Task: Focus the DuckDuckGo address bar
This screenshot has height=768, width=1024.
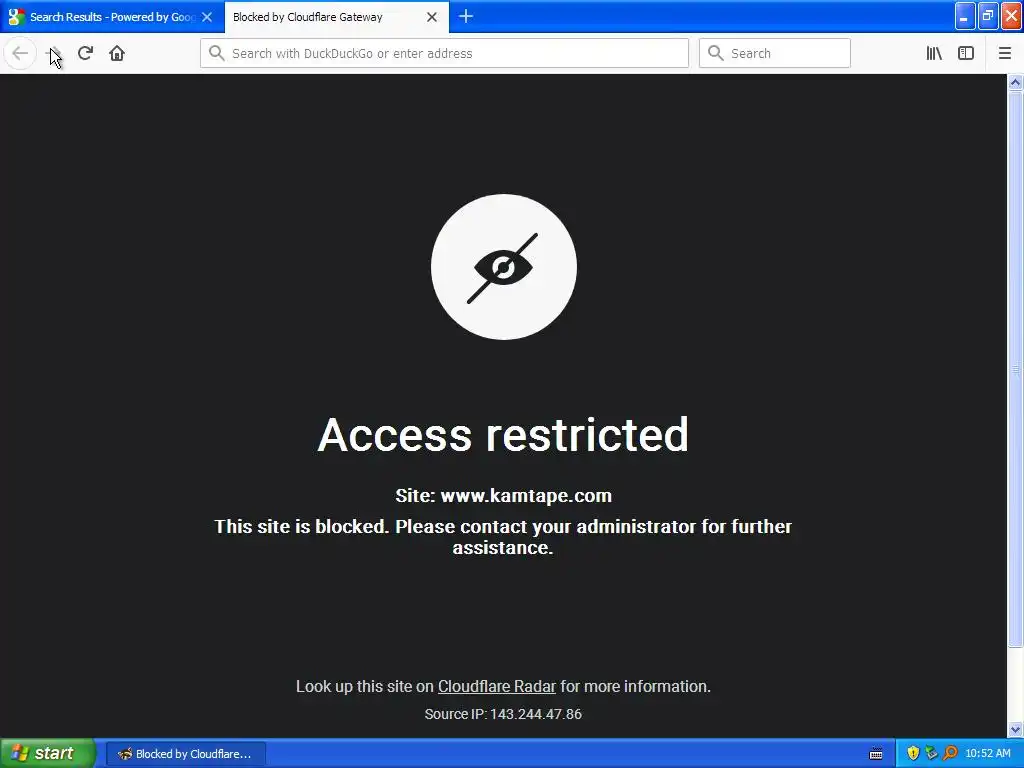Action: [444, 53]
